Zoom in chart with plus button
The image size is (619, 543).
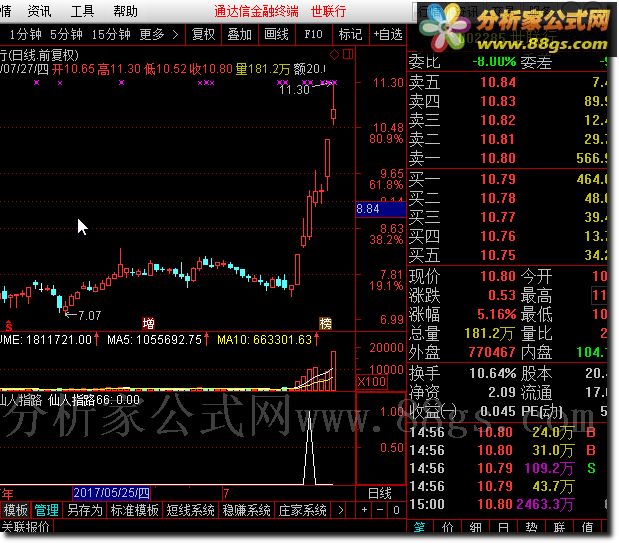tap(364, 510)
